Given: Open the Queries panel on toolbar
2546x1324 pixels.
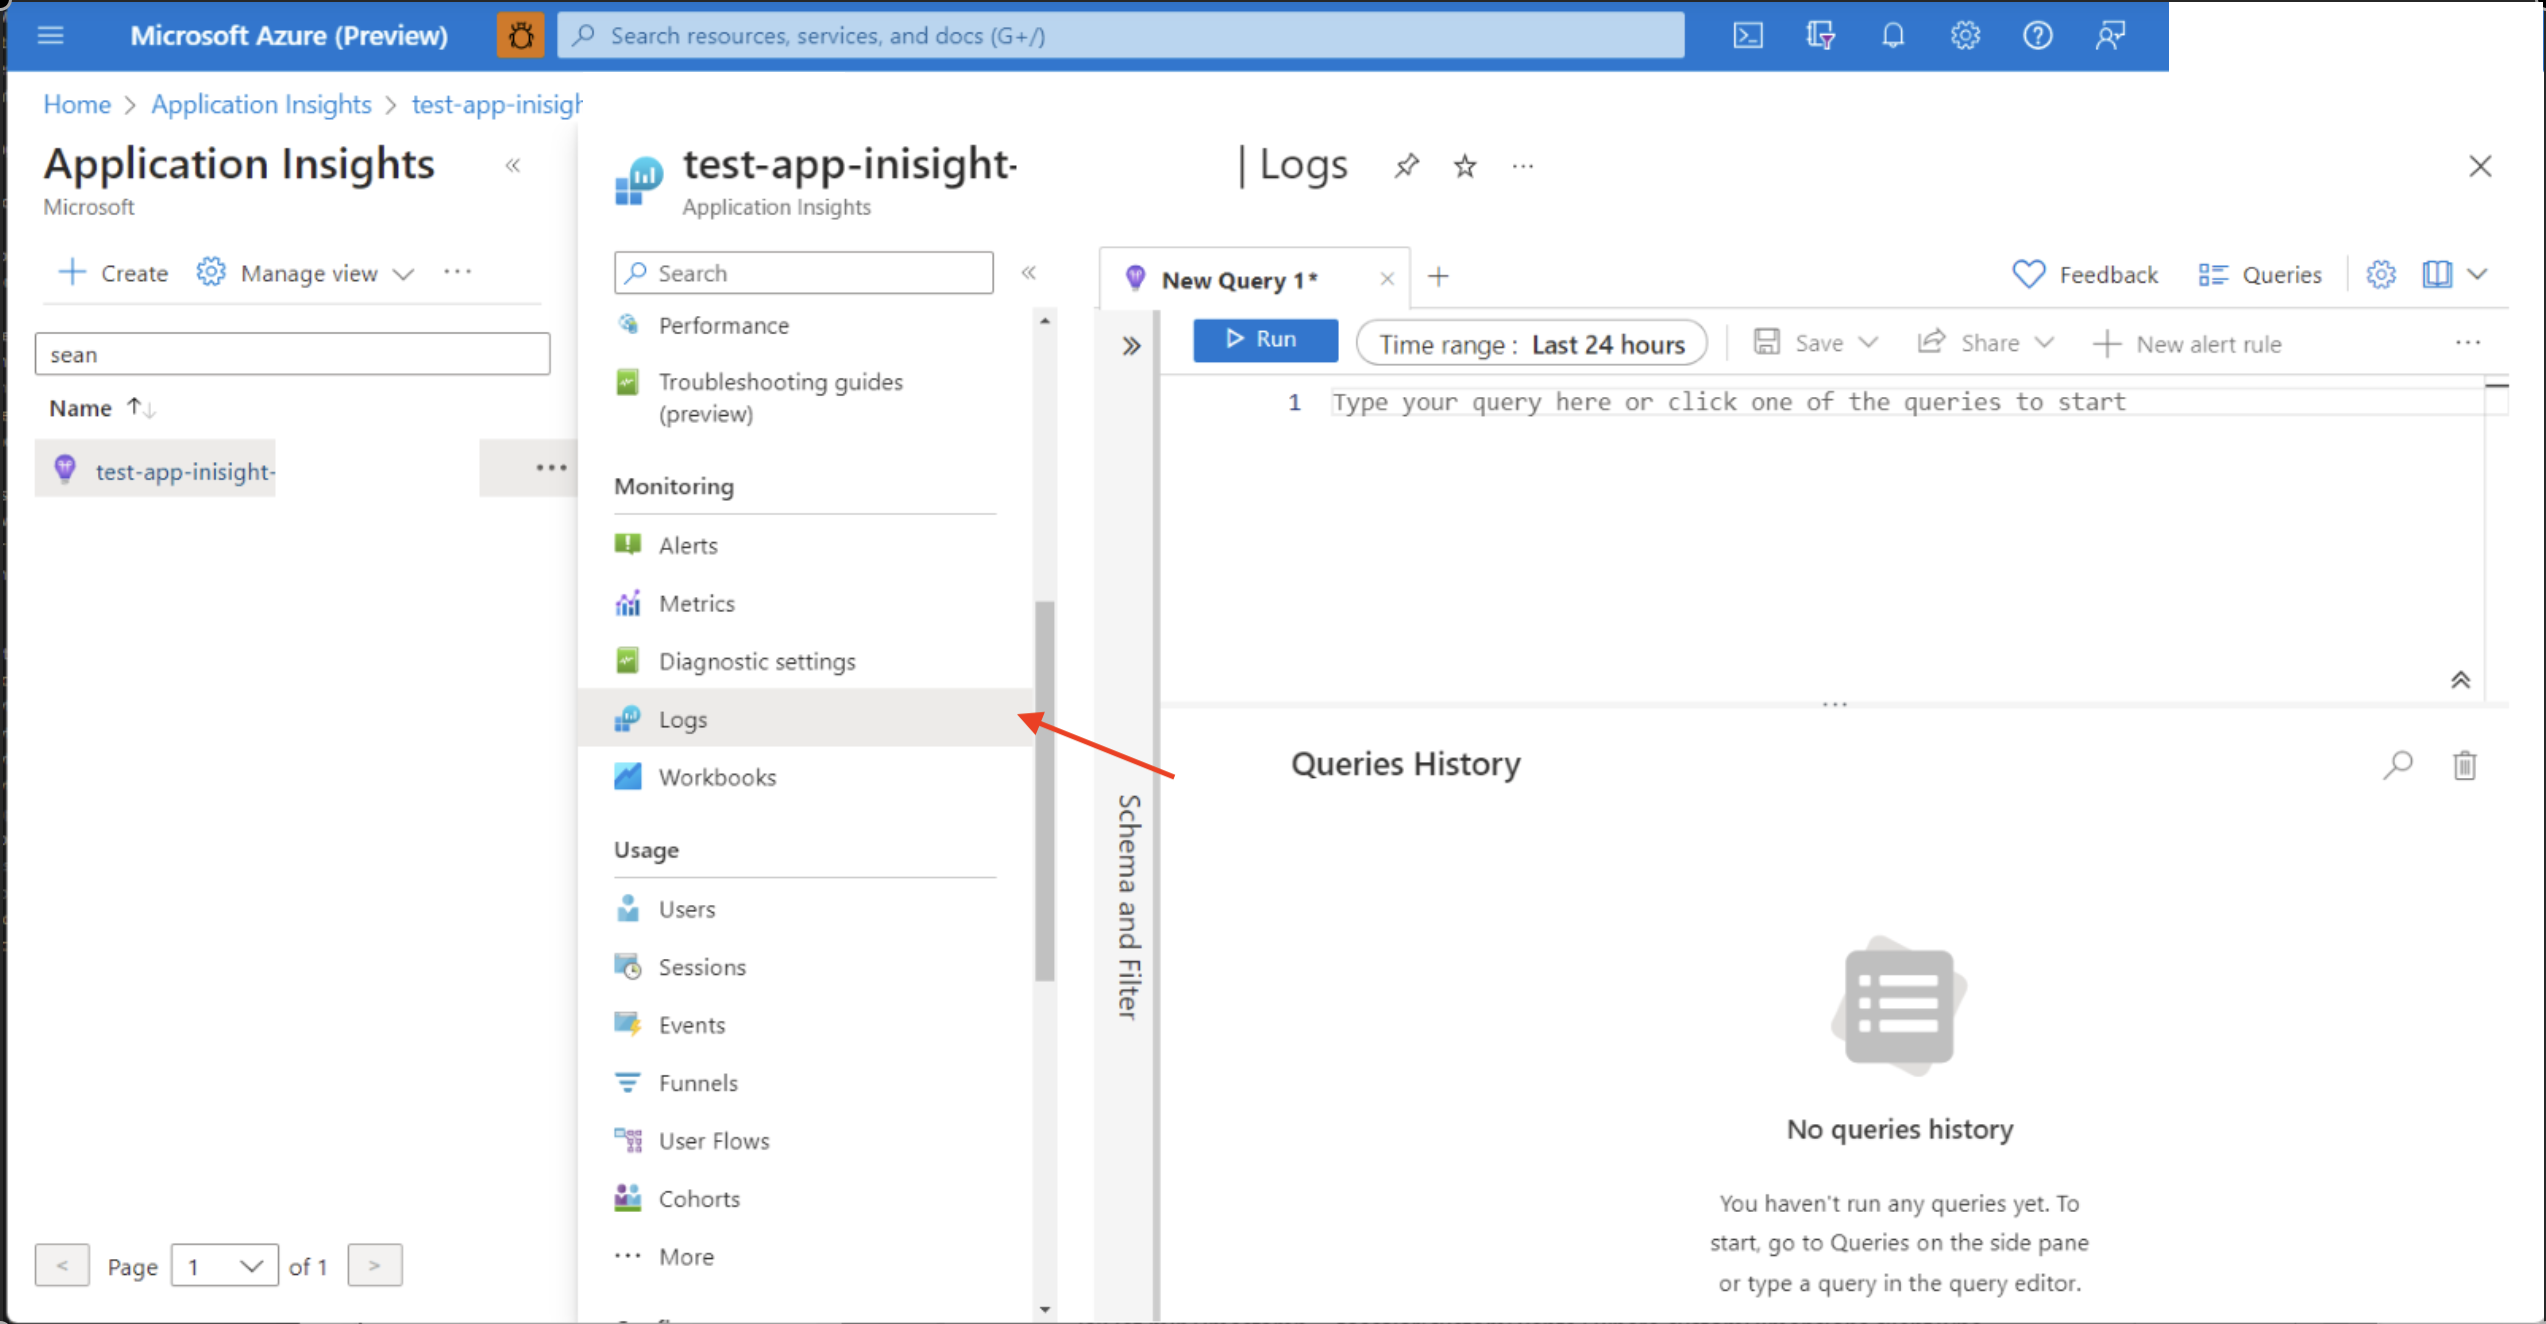Looking at the screenshot, I should [x=2261, y=275].
